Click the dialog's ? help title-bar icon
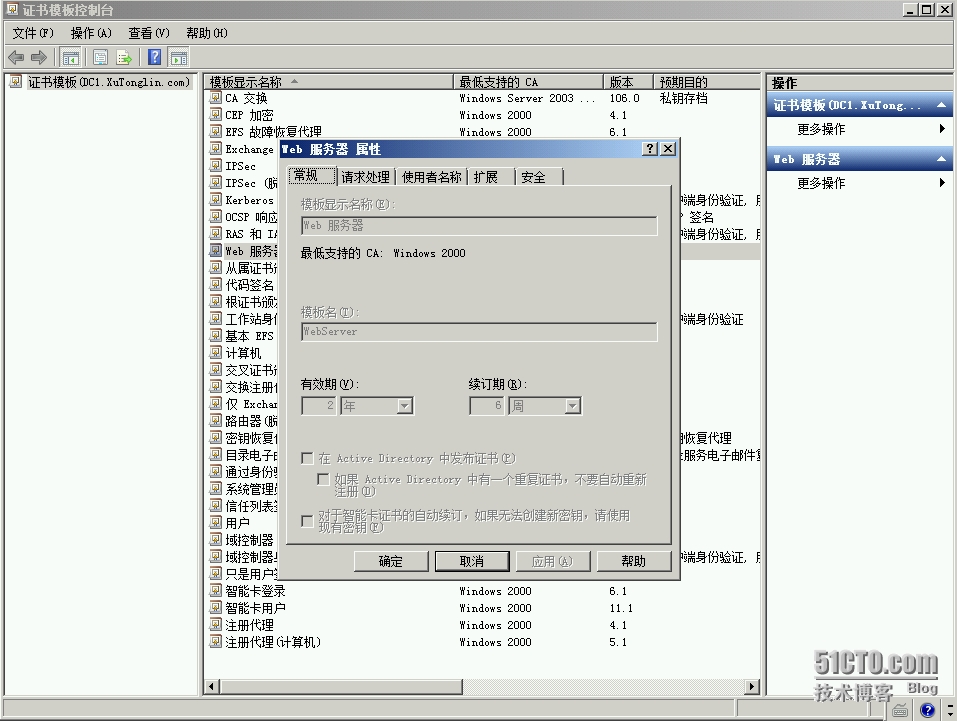 click(x=651, y=148)
